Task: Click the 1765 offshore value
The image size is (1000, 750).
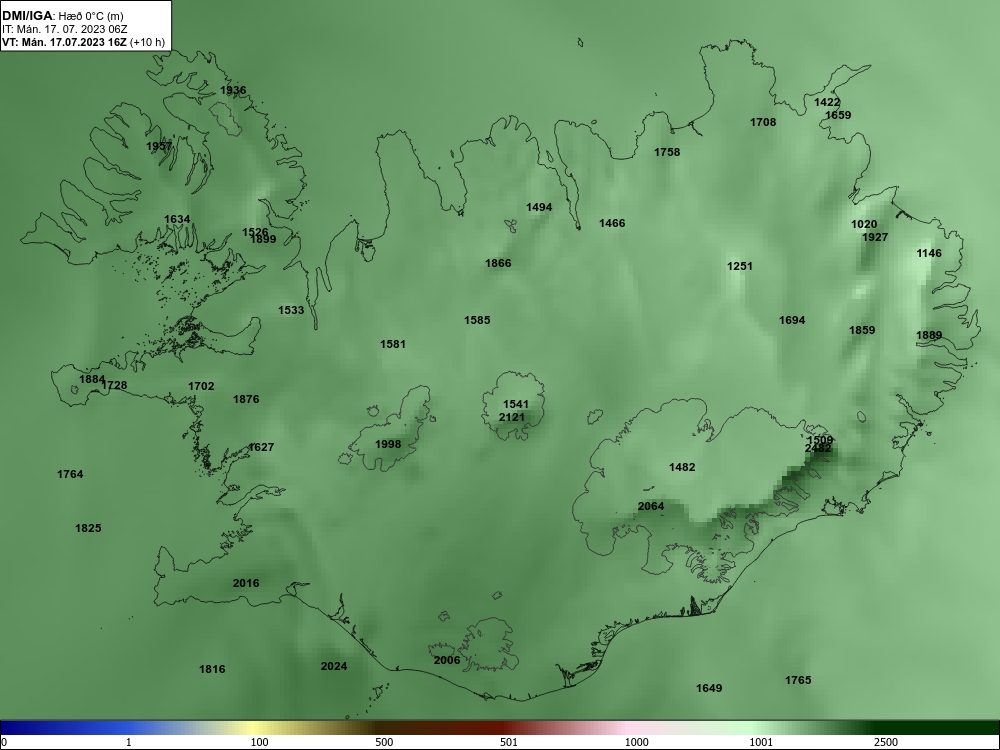Action: coord(798,680)
